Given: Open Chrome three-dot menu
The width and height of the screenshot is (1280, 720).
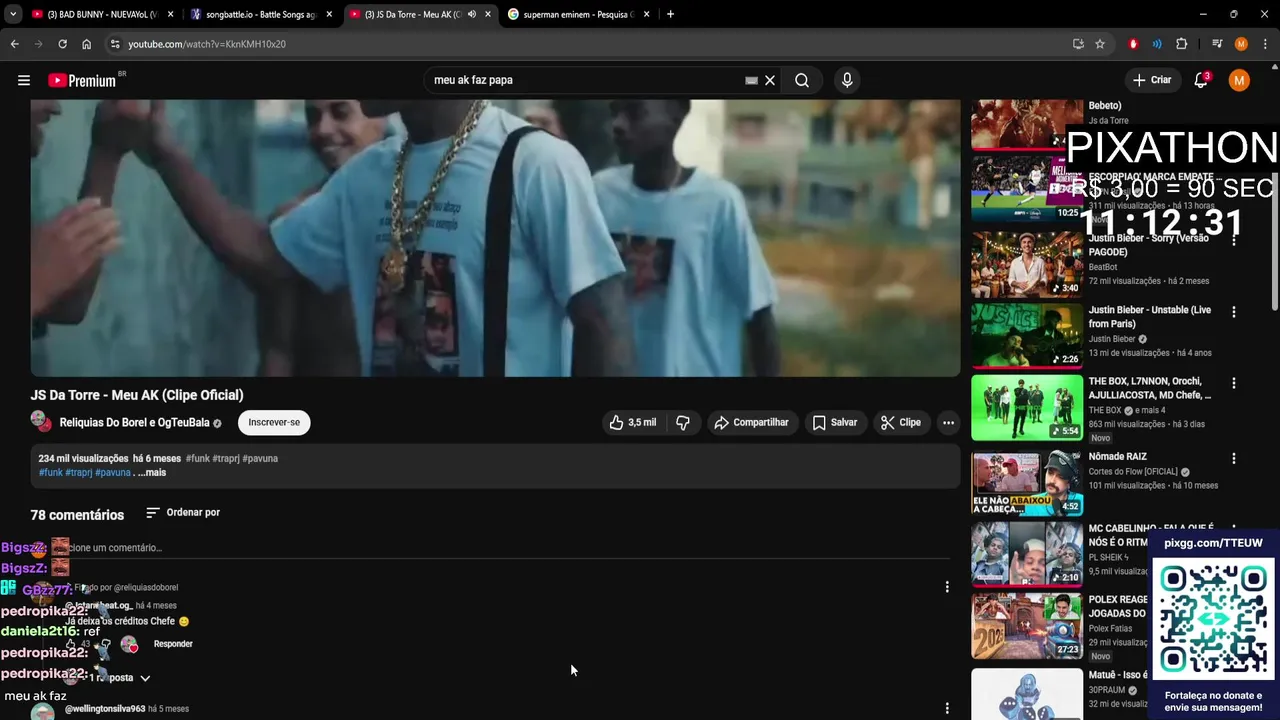Looking at the screenshot, I should tap(1265, 44).
